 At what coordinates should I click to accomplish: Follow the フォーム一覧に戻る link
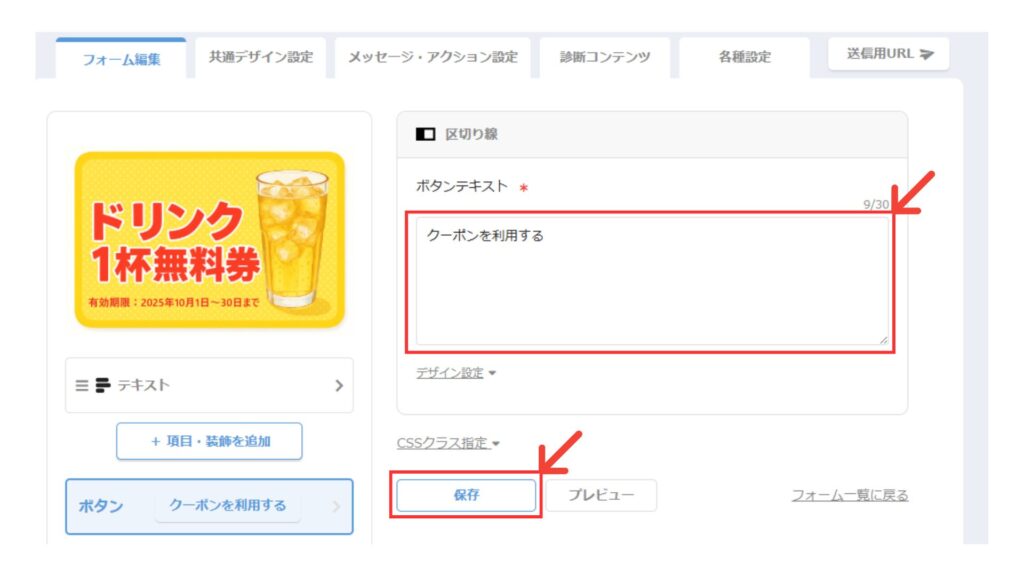[x=850, y=496]
